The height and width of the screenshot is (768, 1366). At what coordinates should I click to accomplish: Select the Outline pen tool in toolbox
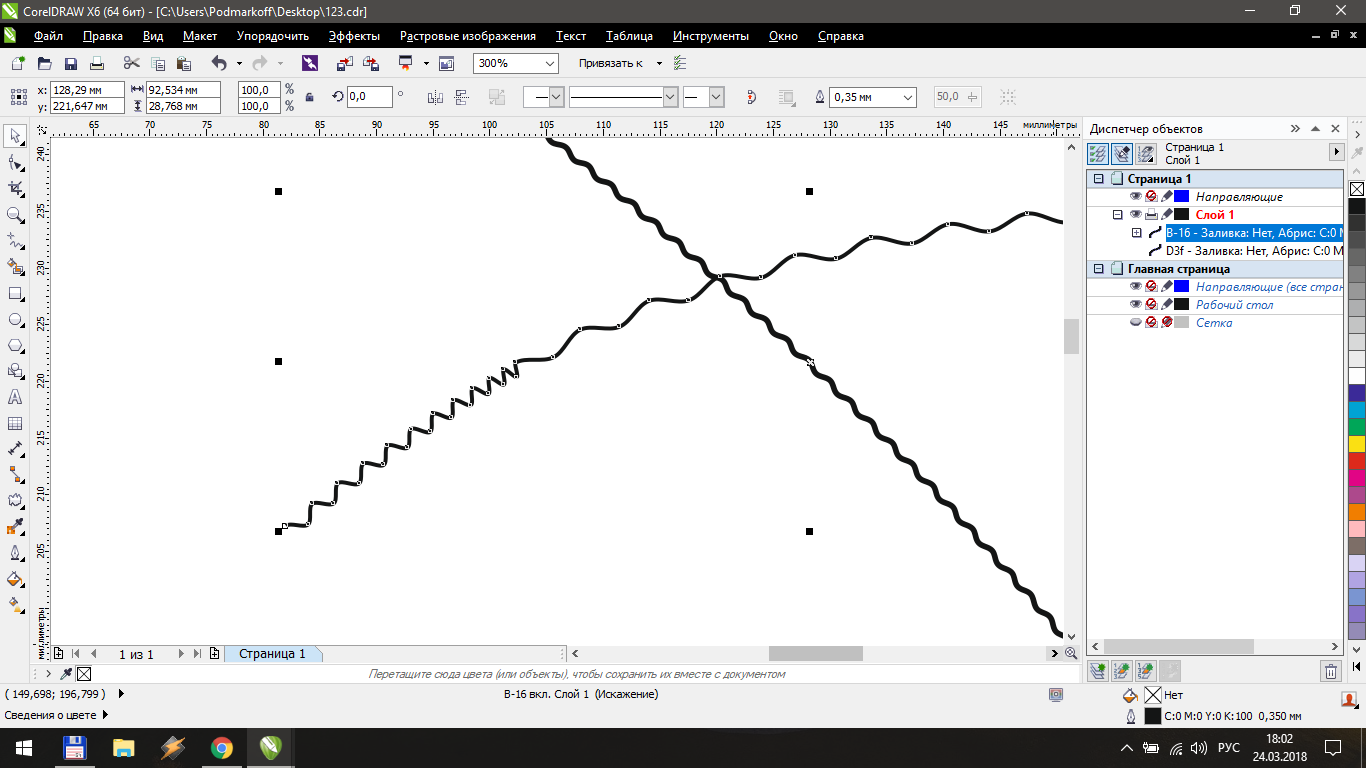15,553
